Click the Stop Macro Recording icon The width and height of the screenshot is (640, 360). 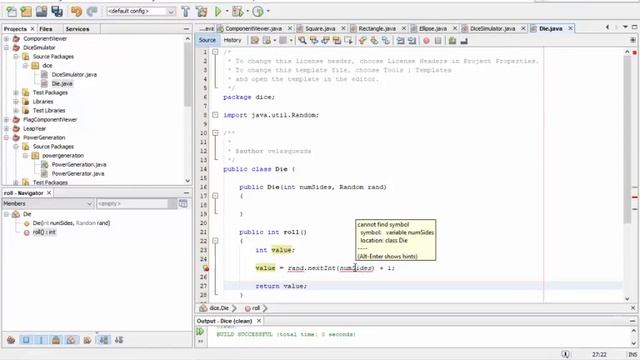pos(438,40)
